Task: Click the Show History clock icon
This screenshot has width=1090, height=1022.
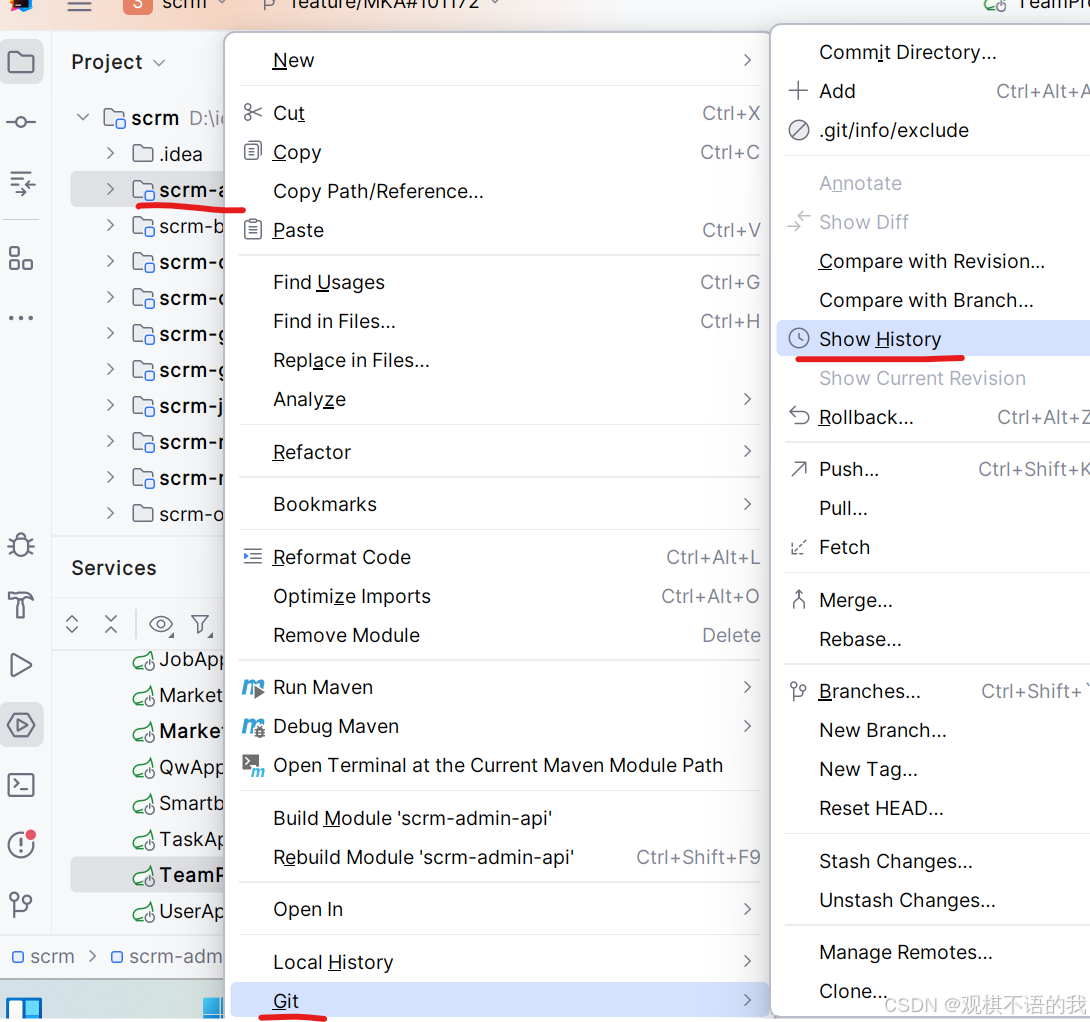Action: tap(799, 339)
